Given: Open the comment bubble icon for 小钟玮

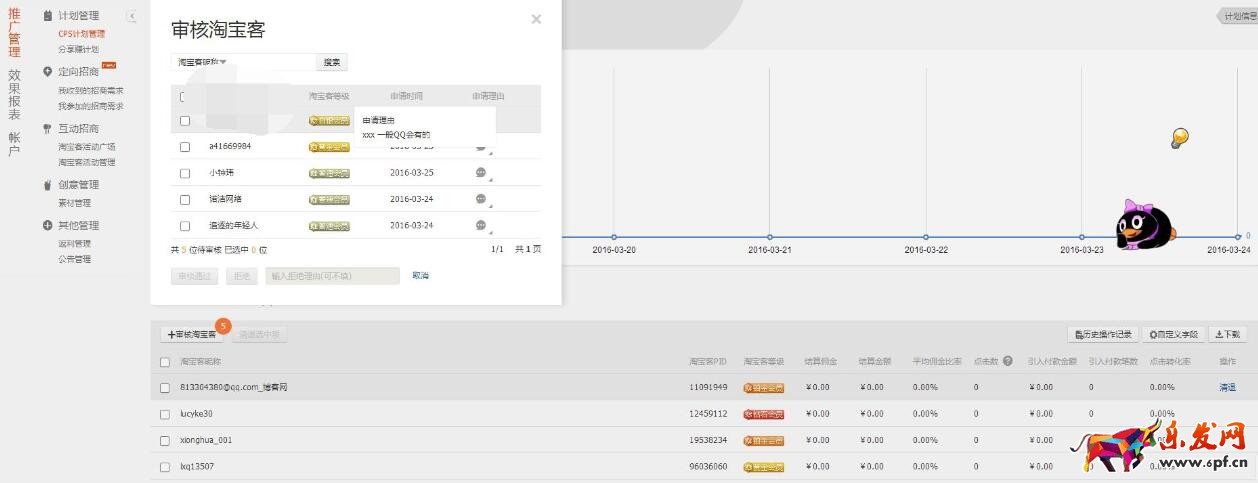Looking at the screenshot, I should click(481, 173).
